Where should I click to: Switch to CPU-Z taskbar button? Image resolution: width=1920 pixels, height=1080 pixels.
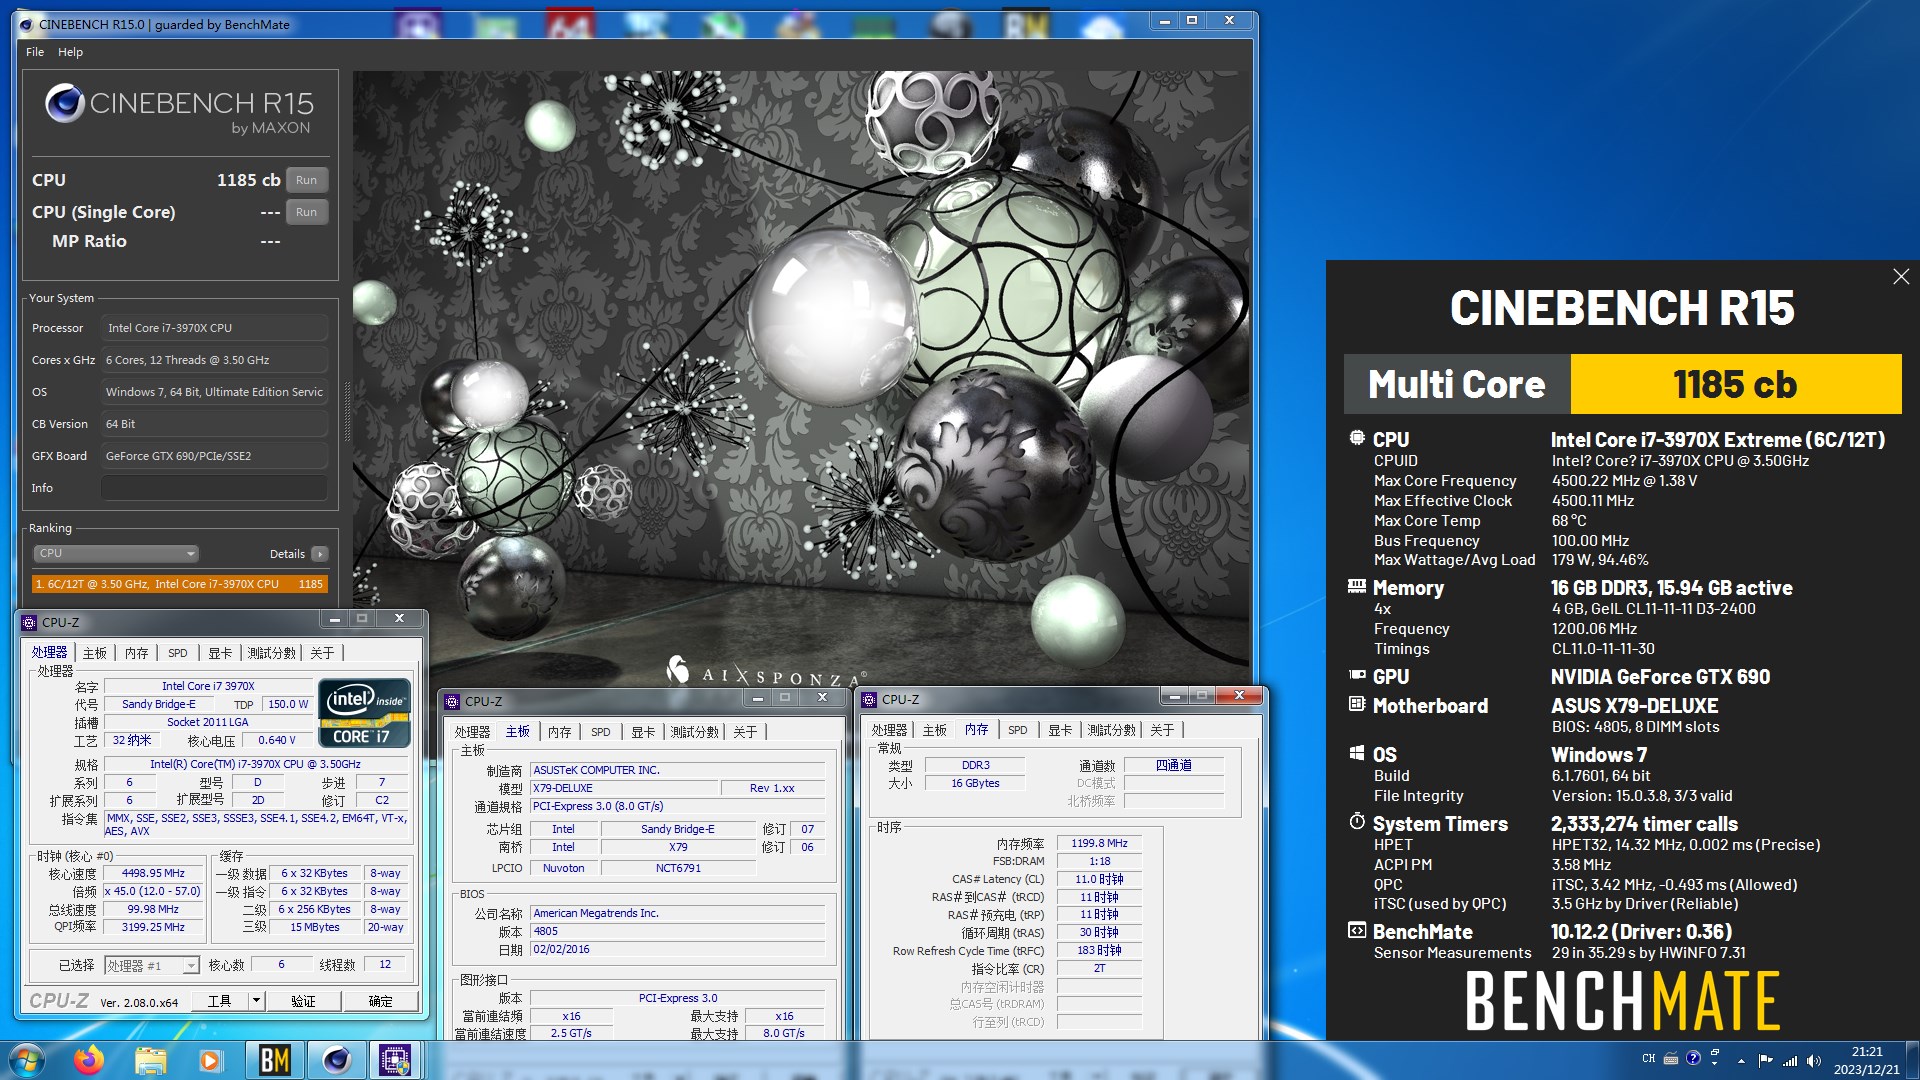(x=395, y=1060)
